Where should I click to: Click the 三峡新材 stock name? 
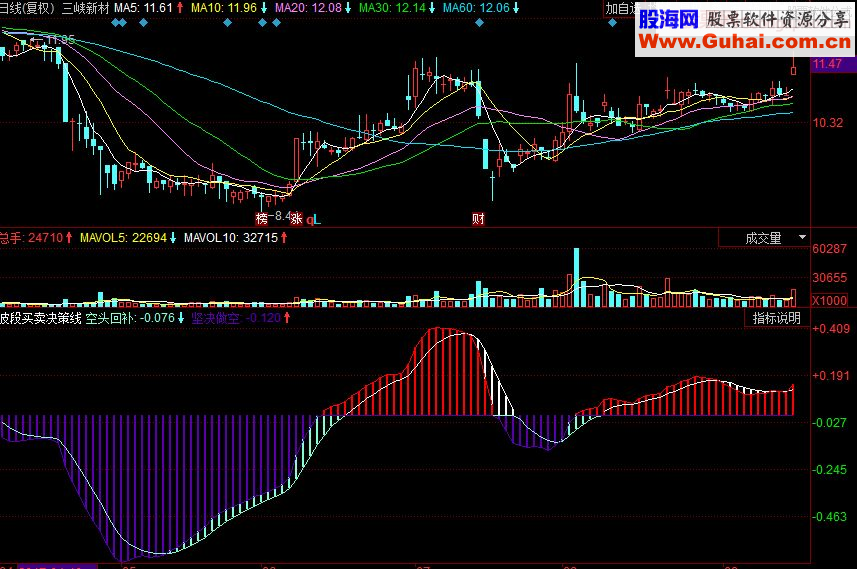tap(86, 8)
